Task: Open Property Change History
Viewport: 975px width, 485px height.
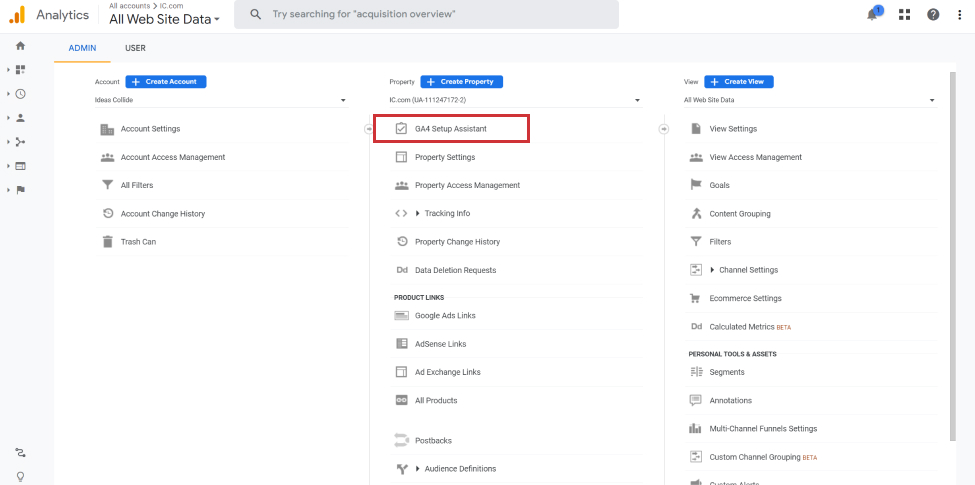Action: 458,242
